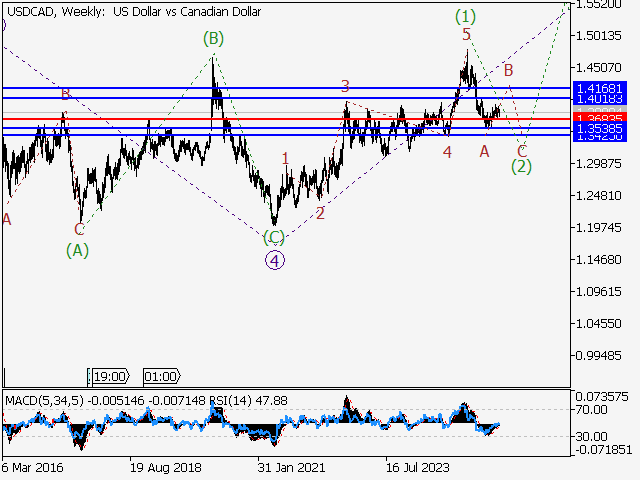Click the 1.40183 blue price label
640x480 pixels.
(600, 98)
